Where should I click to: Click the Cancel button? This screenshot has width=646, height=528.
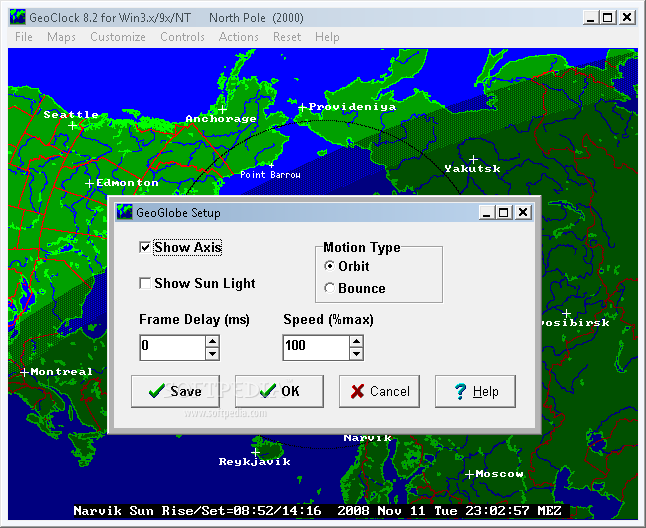tap(379, 391)
